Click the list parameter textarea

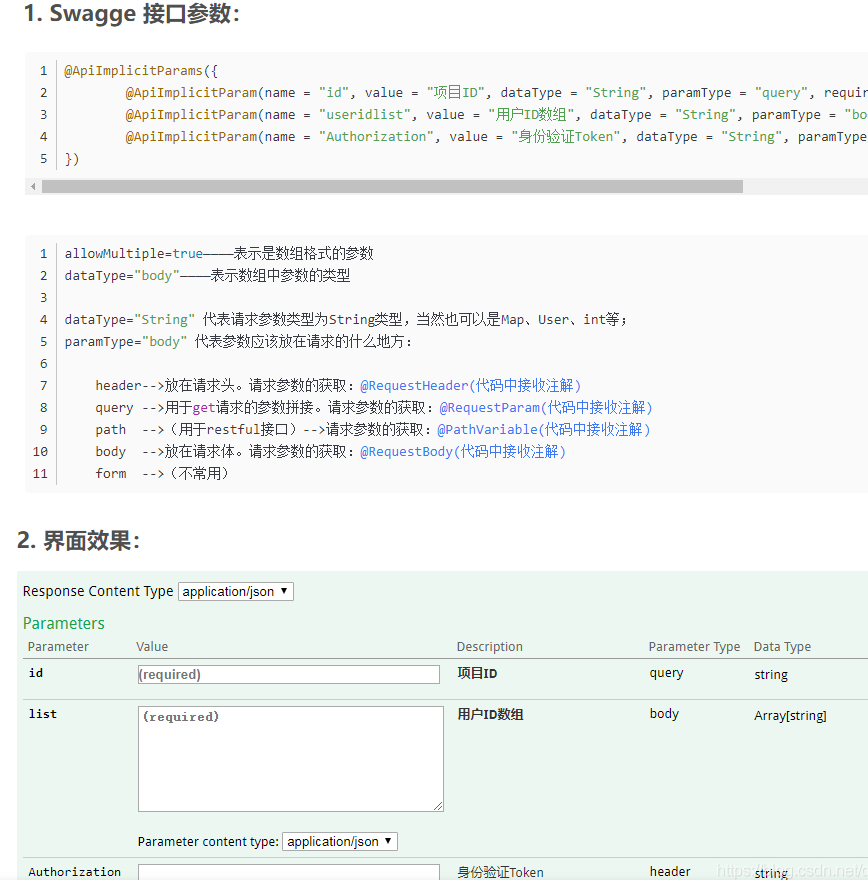click(x=291, y=758)
